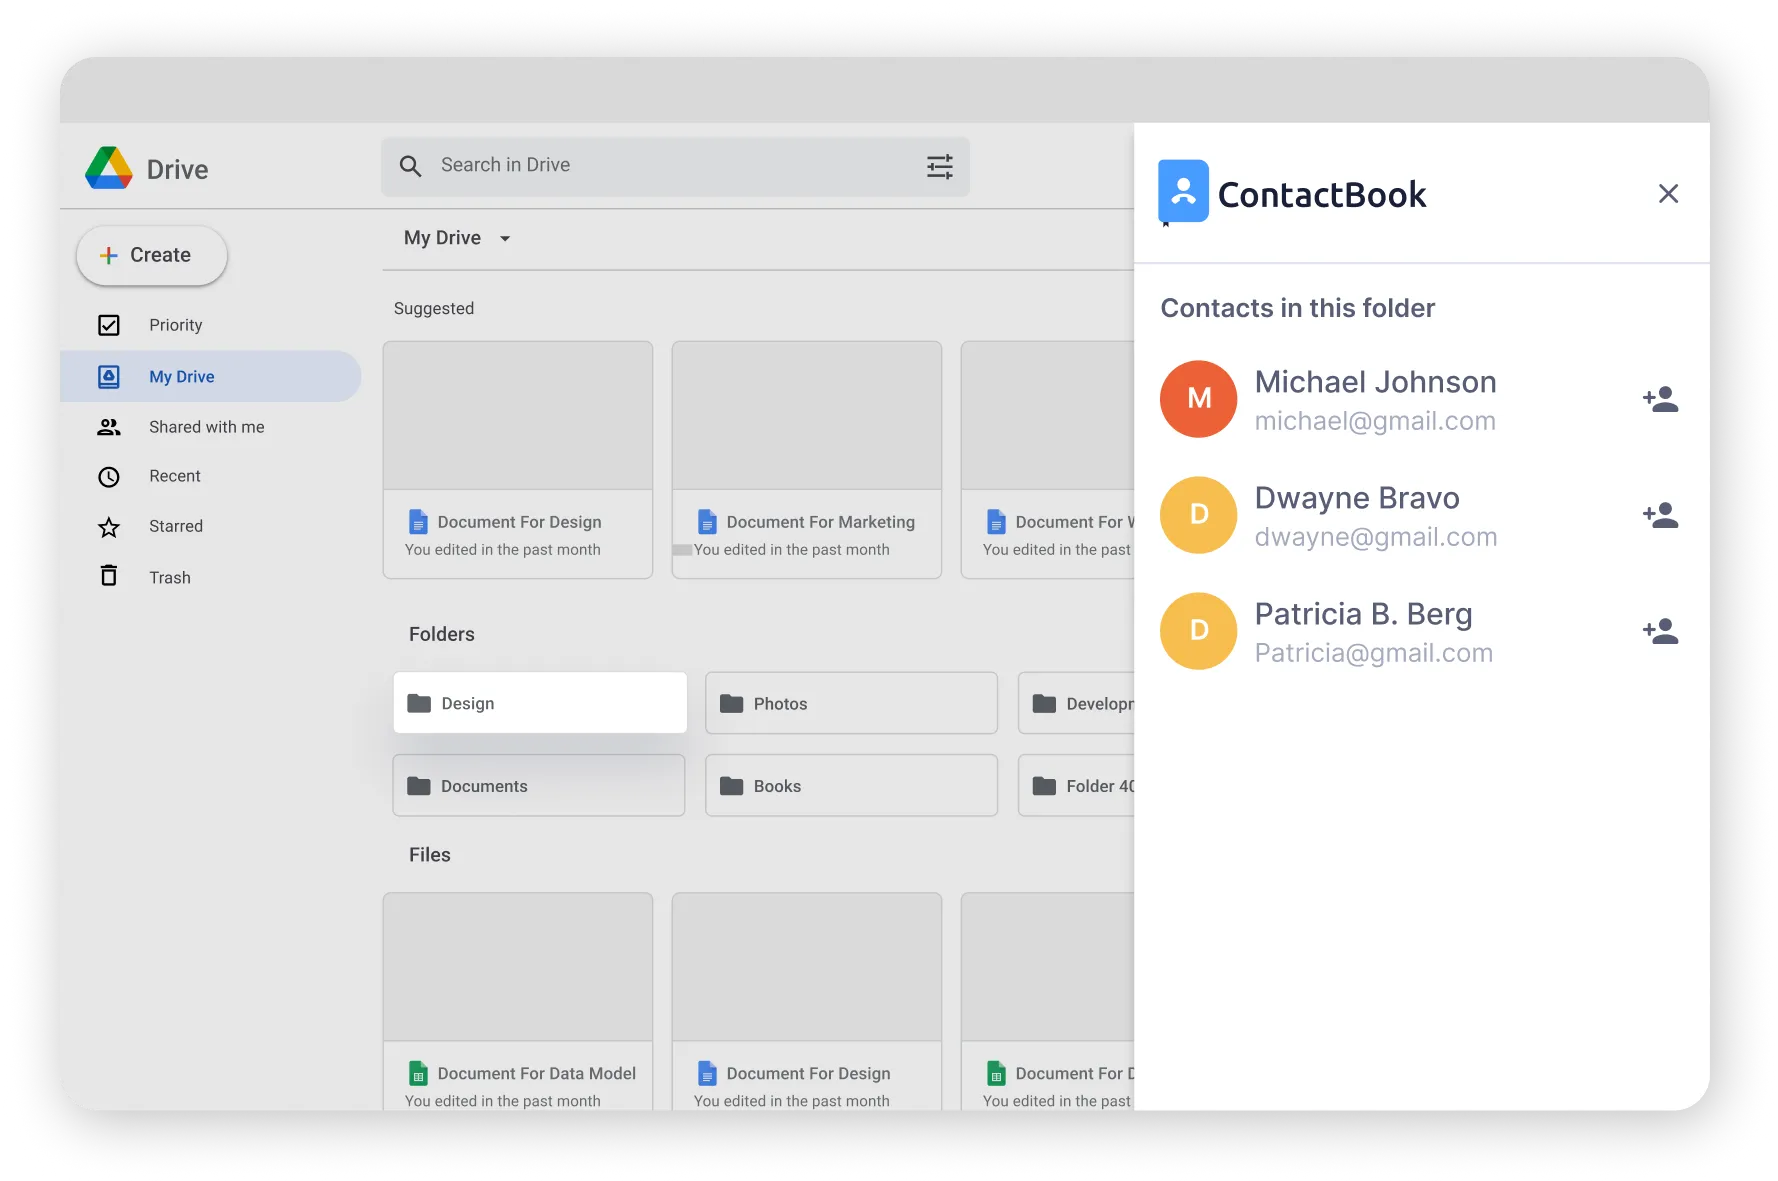This screenshot has height=1181, width=1778.
Task: Click the search magnifier icon
Action: pos(410,165)
